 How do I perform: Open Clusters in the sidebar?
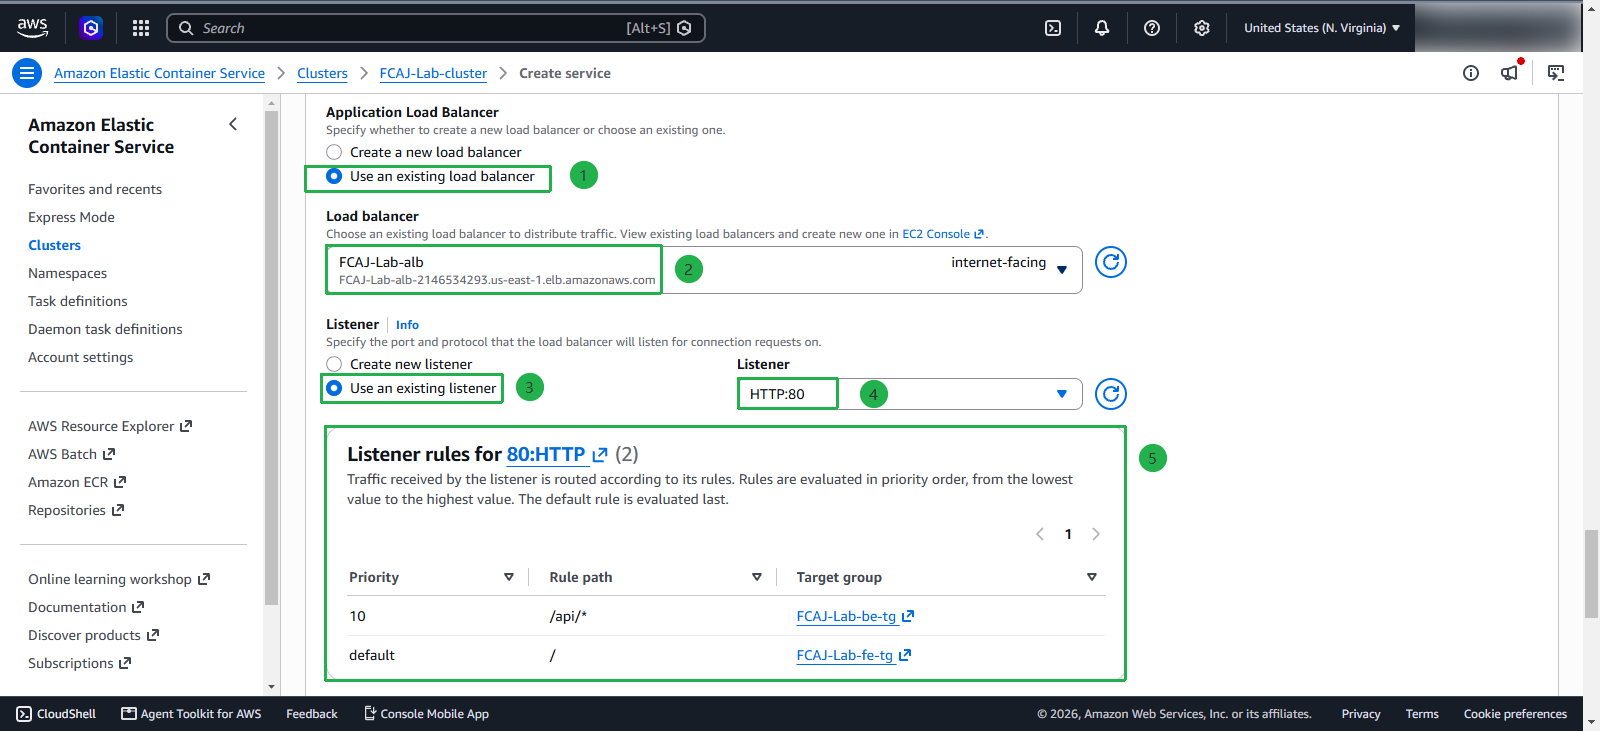click(54, 245)
